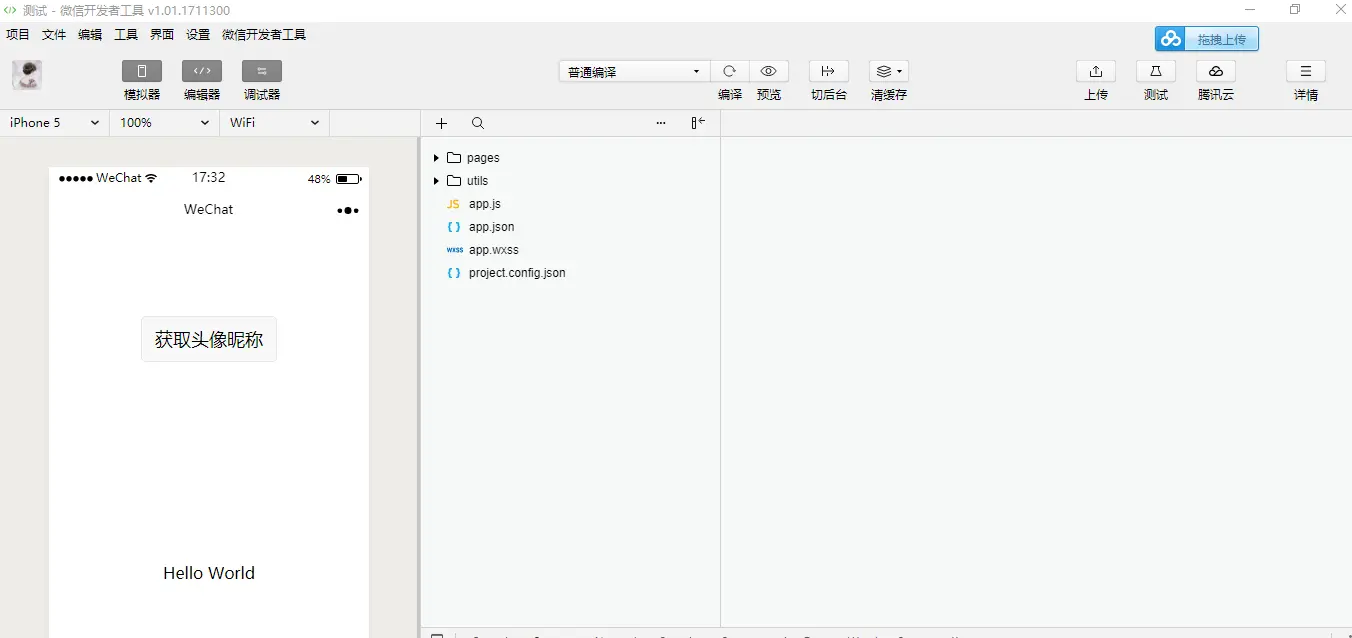Open the 项目 menu
1352x638 pixels.
pos(18,34)
